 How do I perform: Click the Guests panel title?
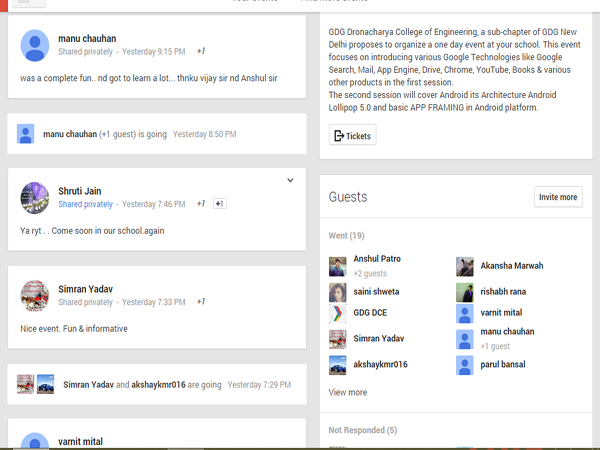coord(348,197)
